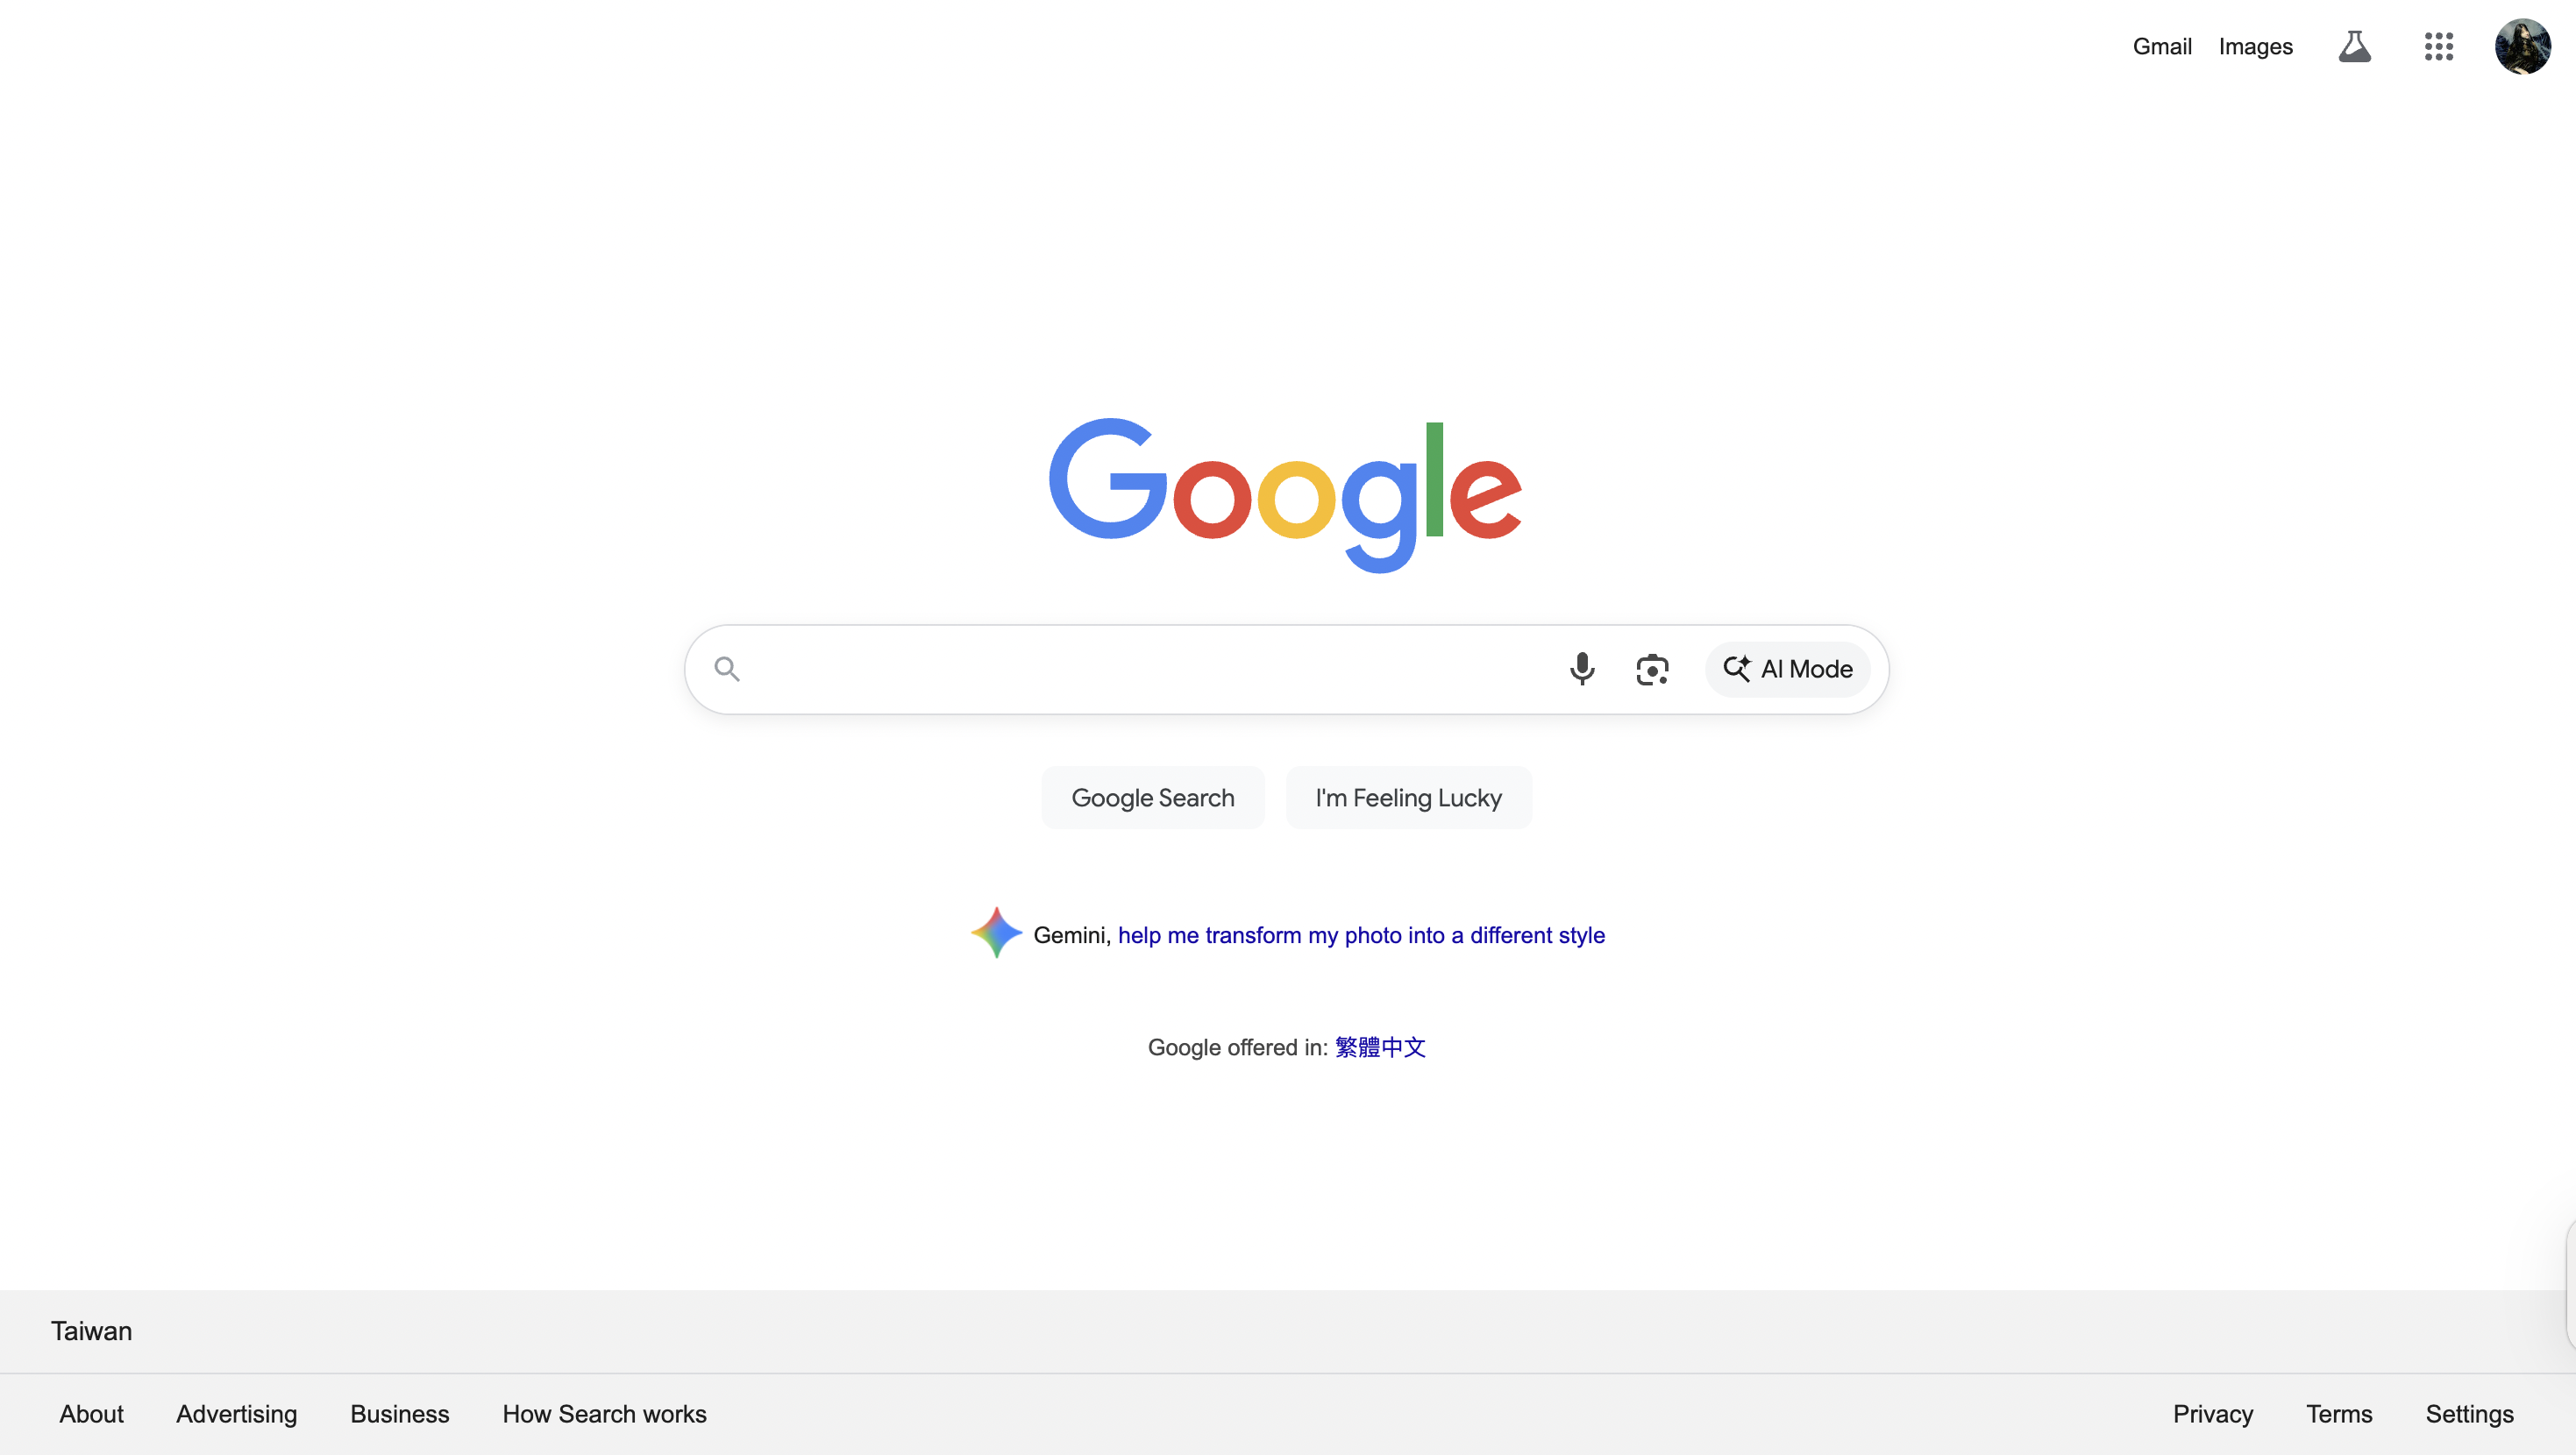Click the colorful Gemini star icon
Image resolution: width=2576 pixels, height=1455 pixels.
pyautogui.click(x=996, y=933)
